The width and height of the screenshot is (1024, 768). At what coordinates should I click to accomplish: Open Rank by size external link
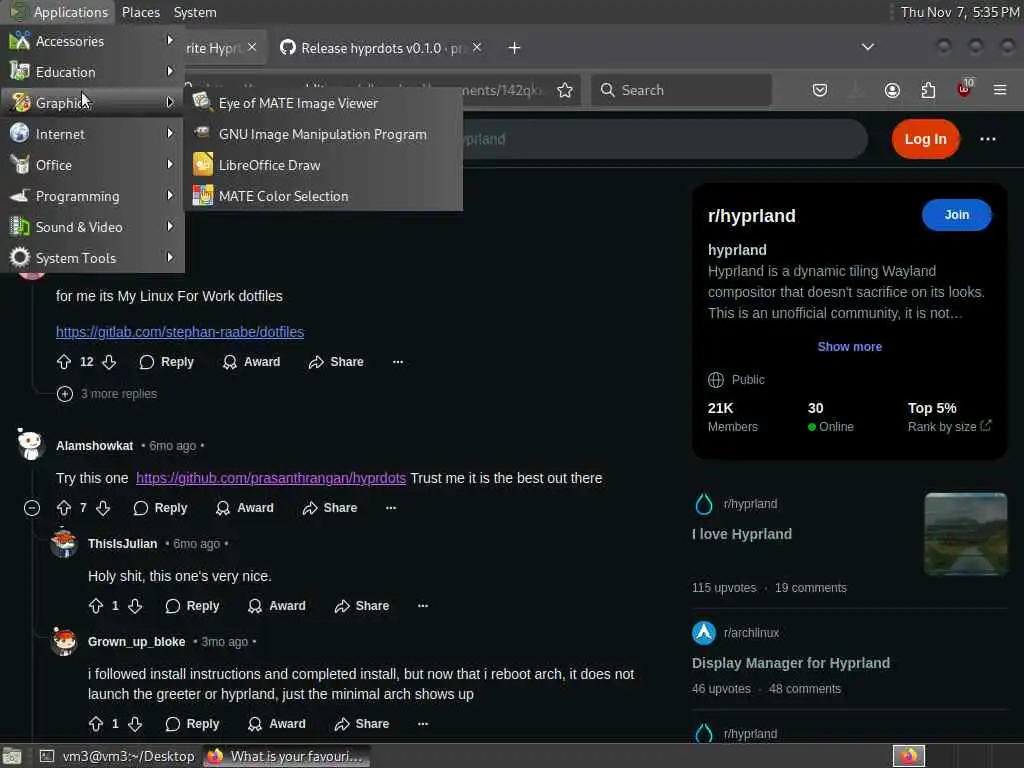[x=950, y=426]
